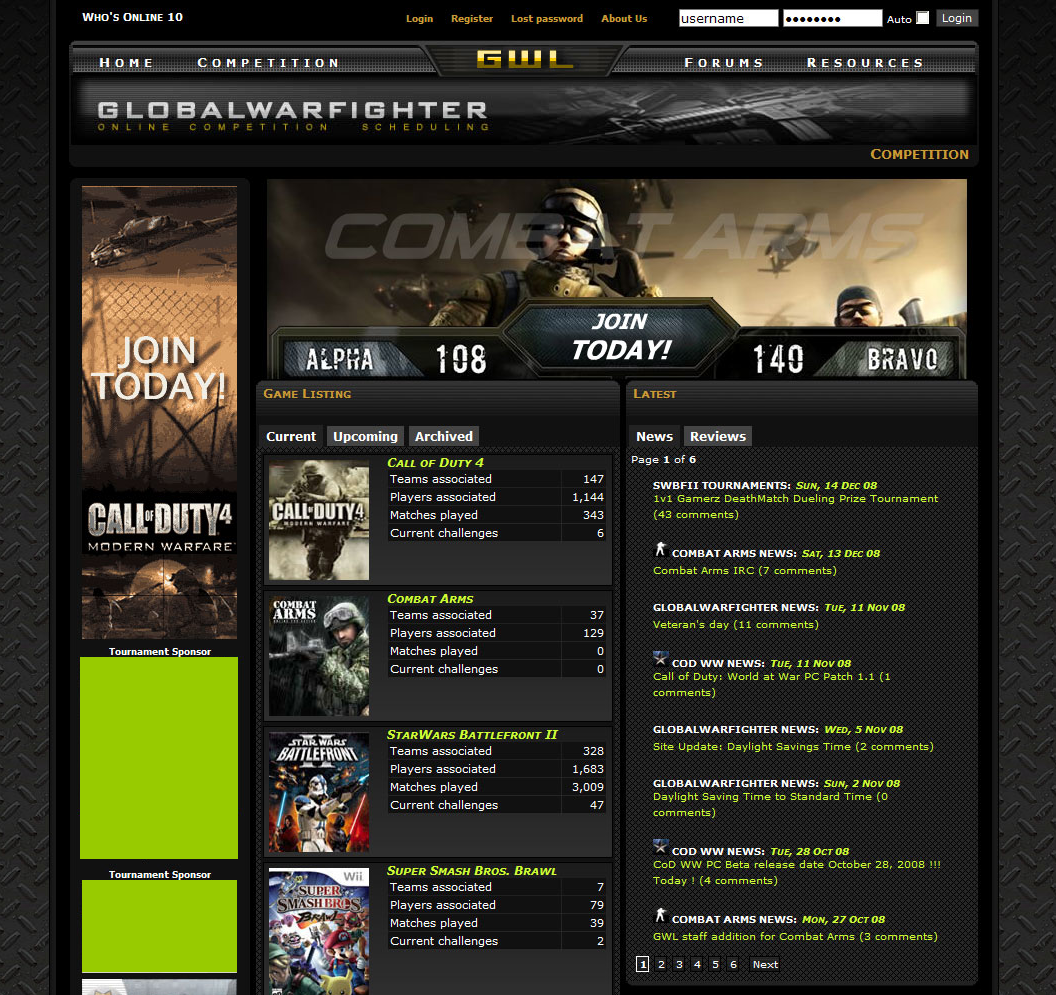Open the Site Update Daylight Savings article
Viewport: 1056px width, 995px height.
[x=793, y=746]
